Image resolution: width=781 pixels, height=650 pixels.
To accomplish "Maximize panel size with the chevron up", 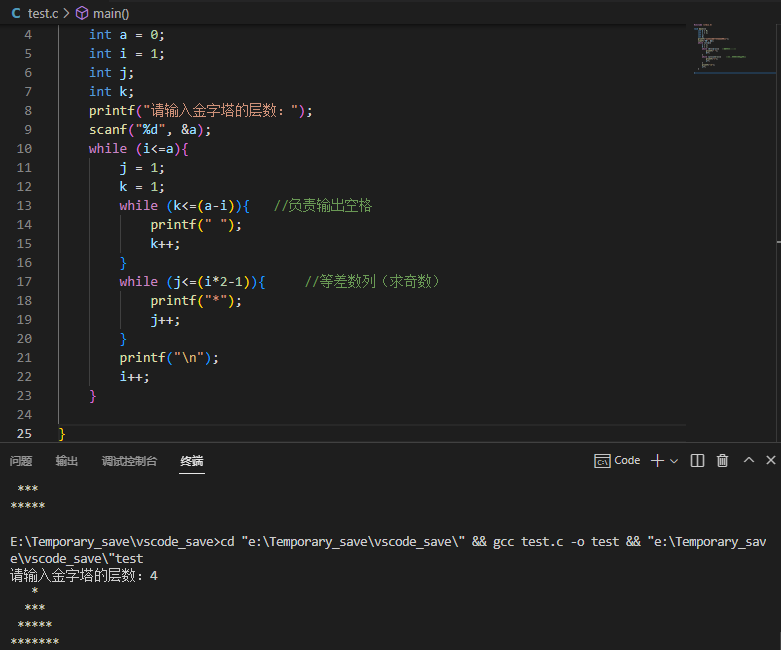I will tap(749, 460).
